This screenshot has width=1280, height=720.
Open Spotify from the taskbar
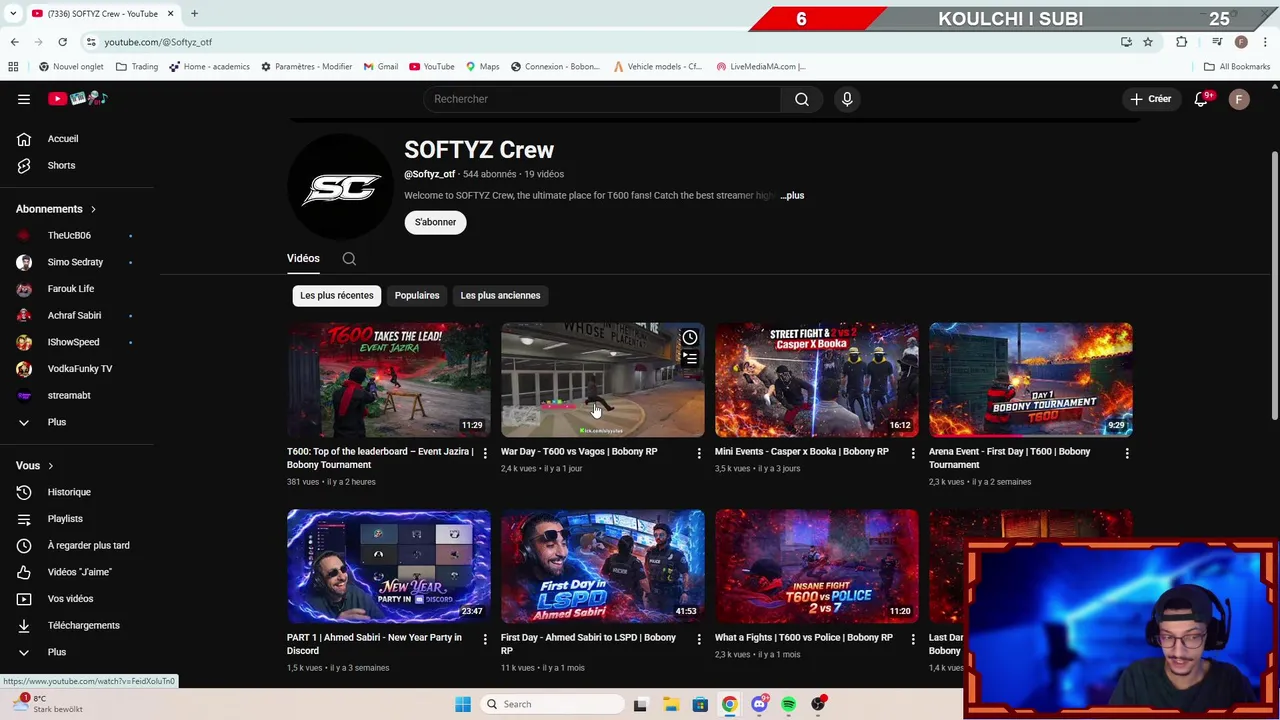[789, 704]
